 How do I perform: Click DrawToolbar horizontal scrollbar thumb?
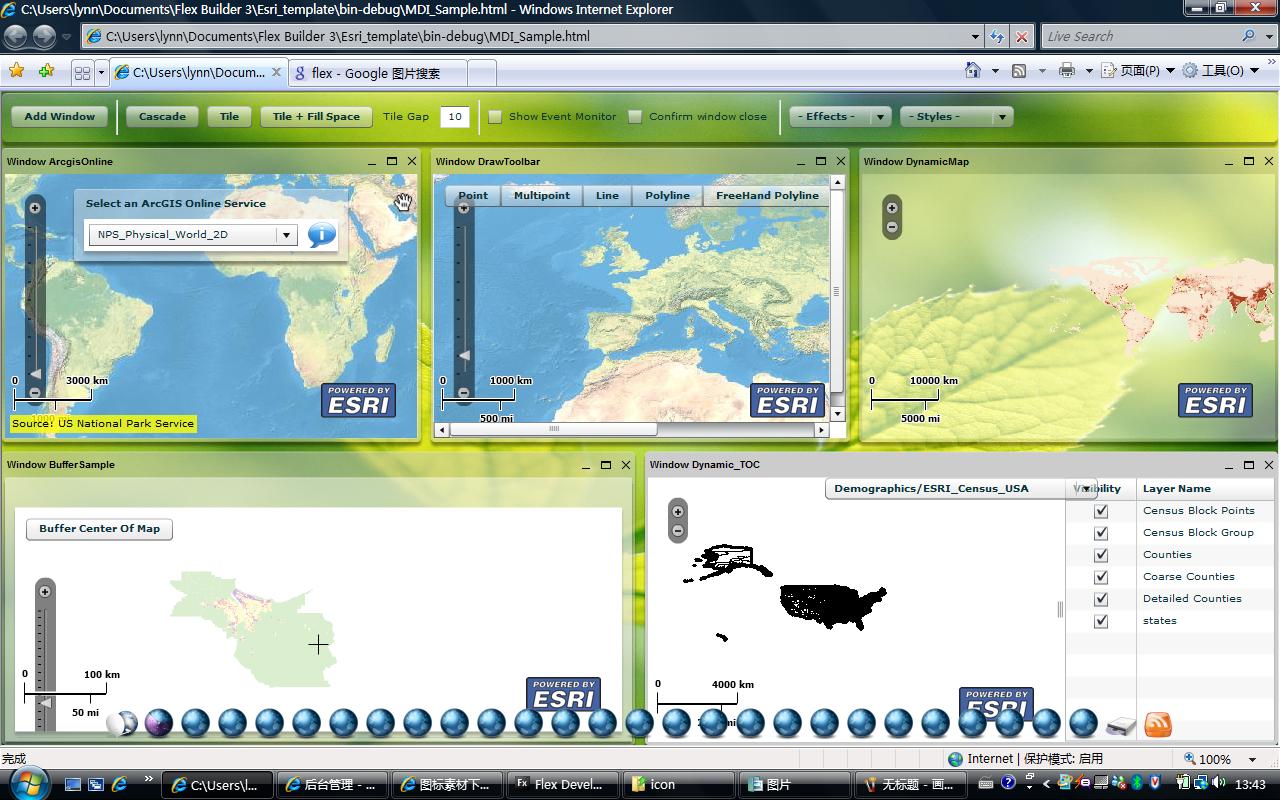pyautogui.click(x=553, y=429)
